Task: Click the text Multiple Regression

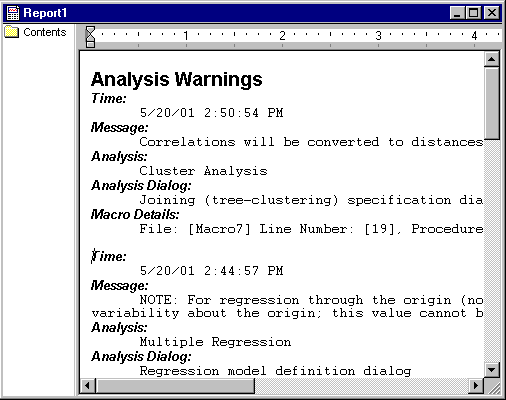Action: point(215,342)
